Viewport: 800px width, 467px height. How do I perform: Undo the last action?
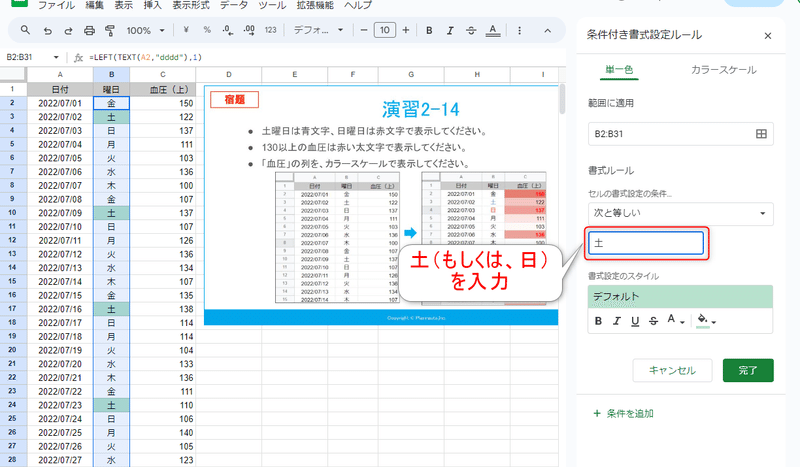point(47,31)
